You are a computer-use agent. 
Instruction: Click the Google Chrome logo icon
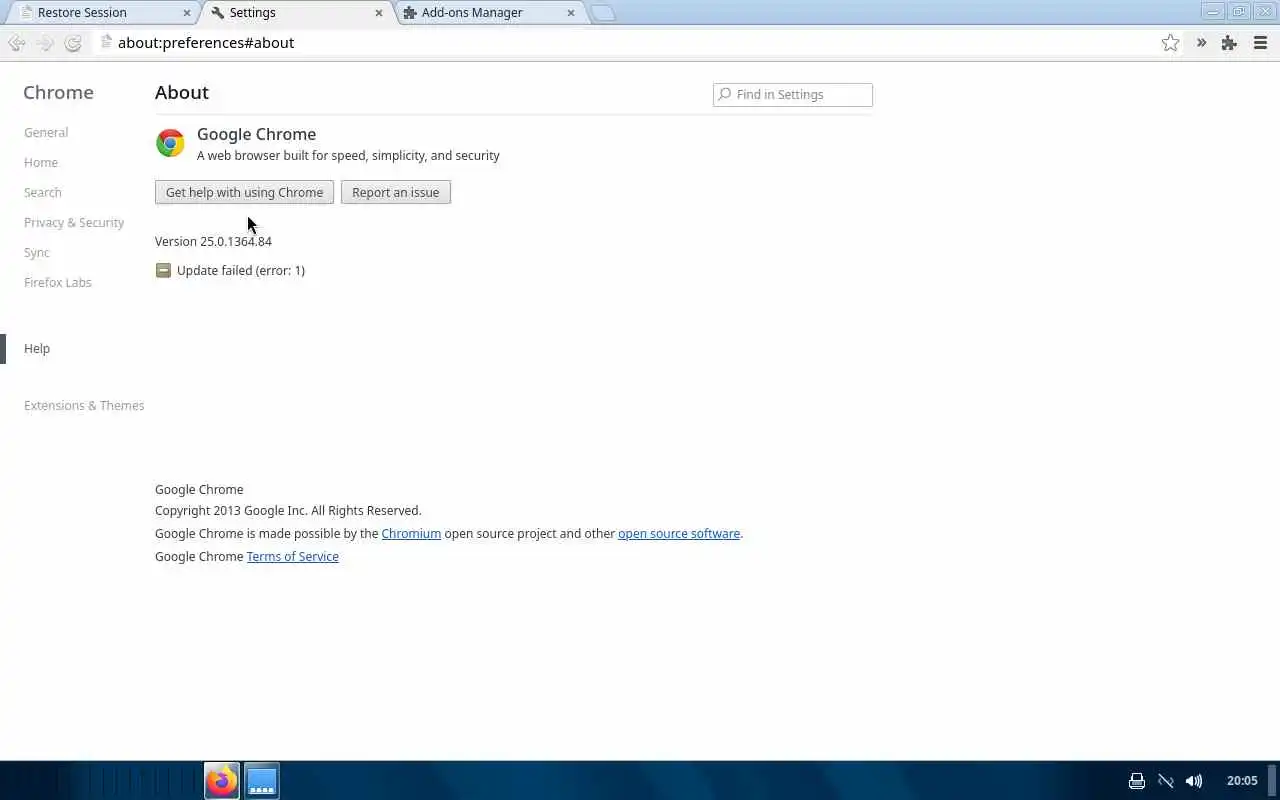tap(170, 143)
